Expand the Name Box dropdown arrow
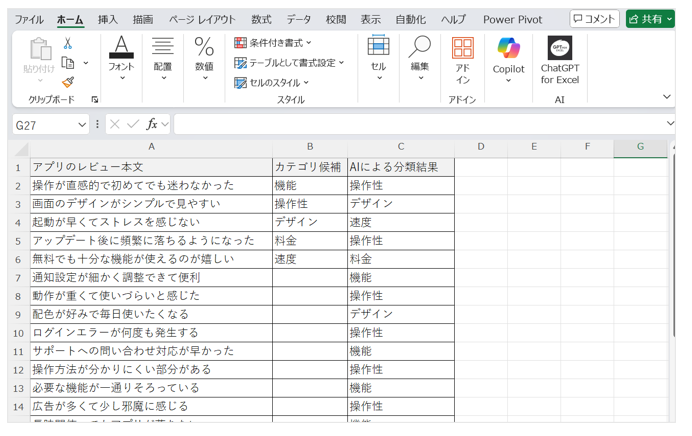The width and height of the screenshot is (692, 436). point(82,125)
